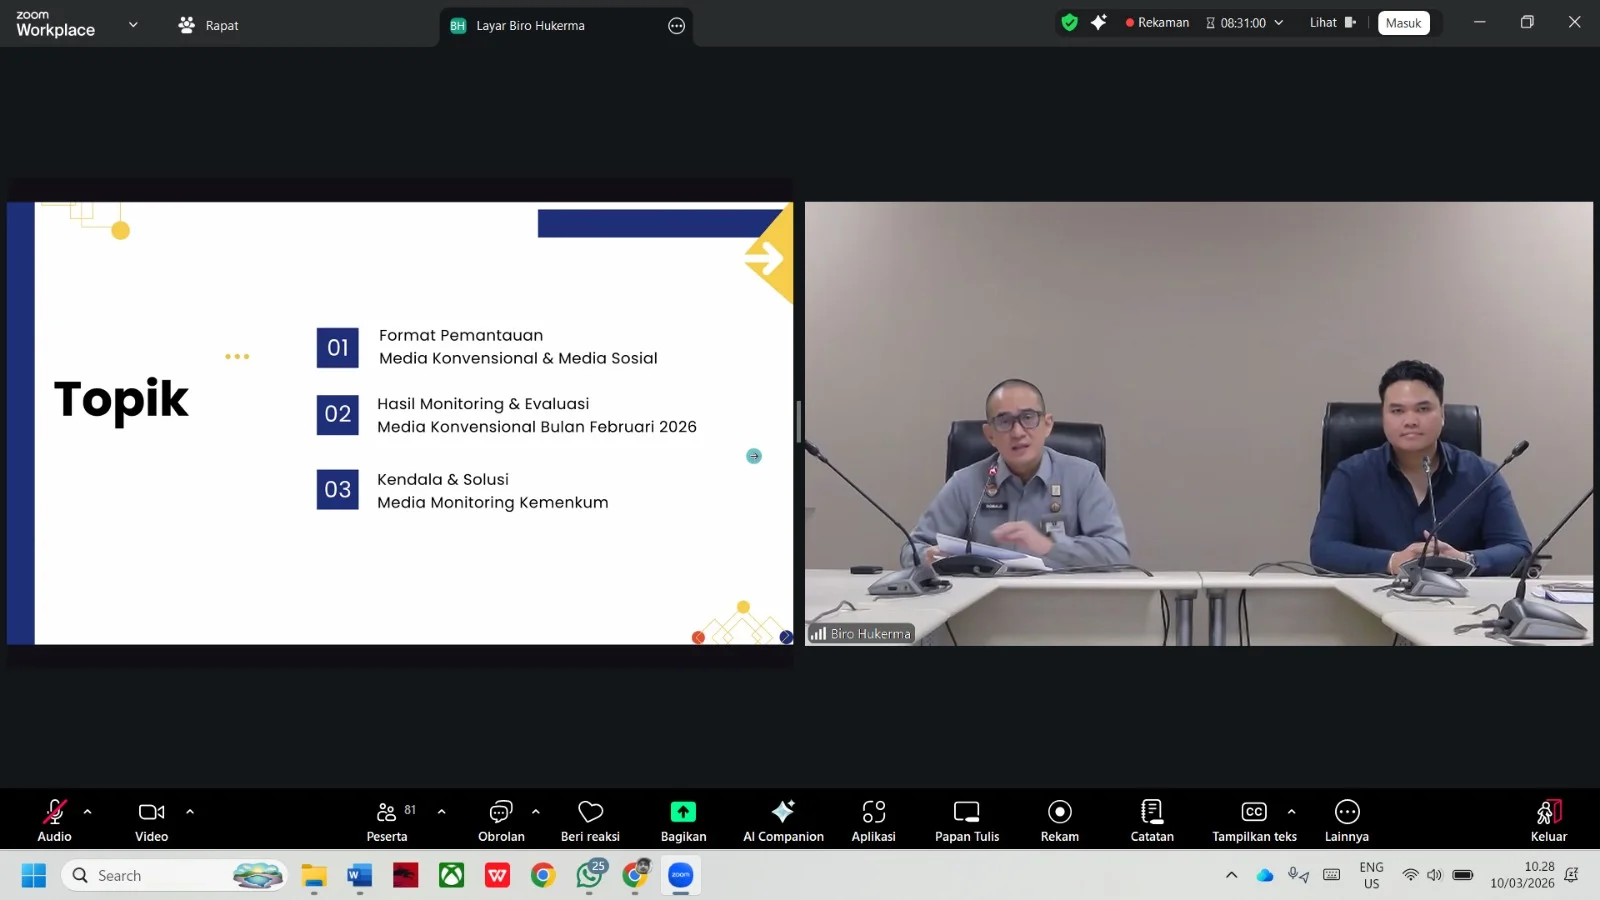The height and width of the screenshot is (900, 1600).
Task: Leave the meeting via Keluar button
Action: pyautogui.click(x=1548, y=820)
